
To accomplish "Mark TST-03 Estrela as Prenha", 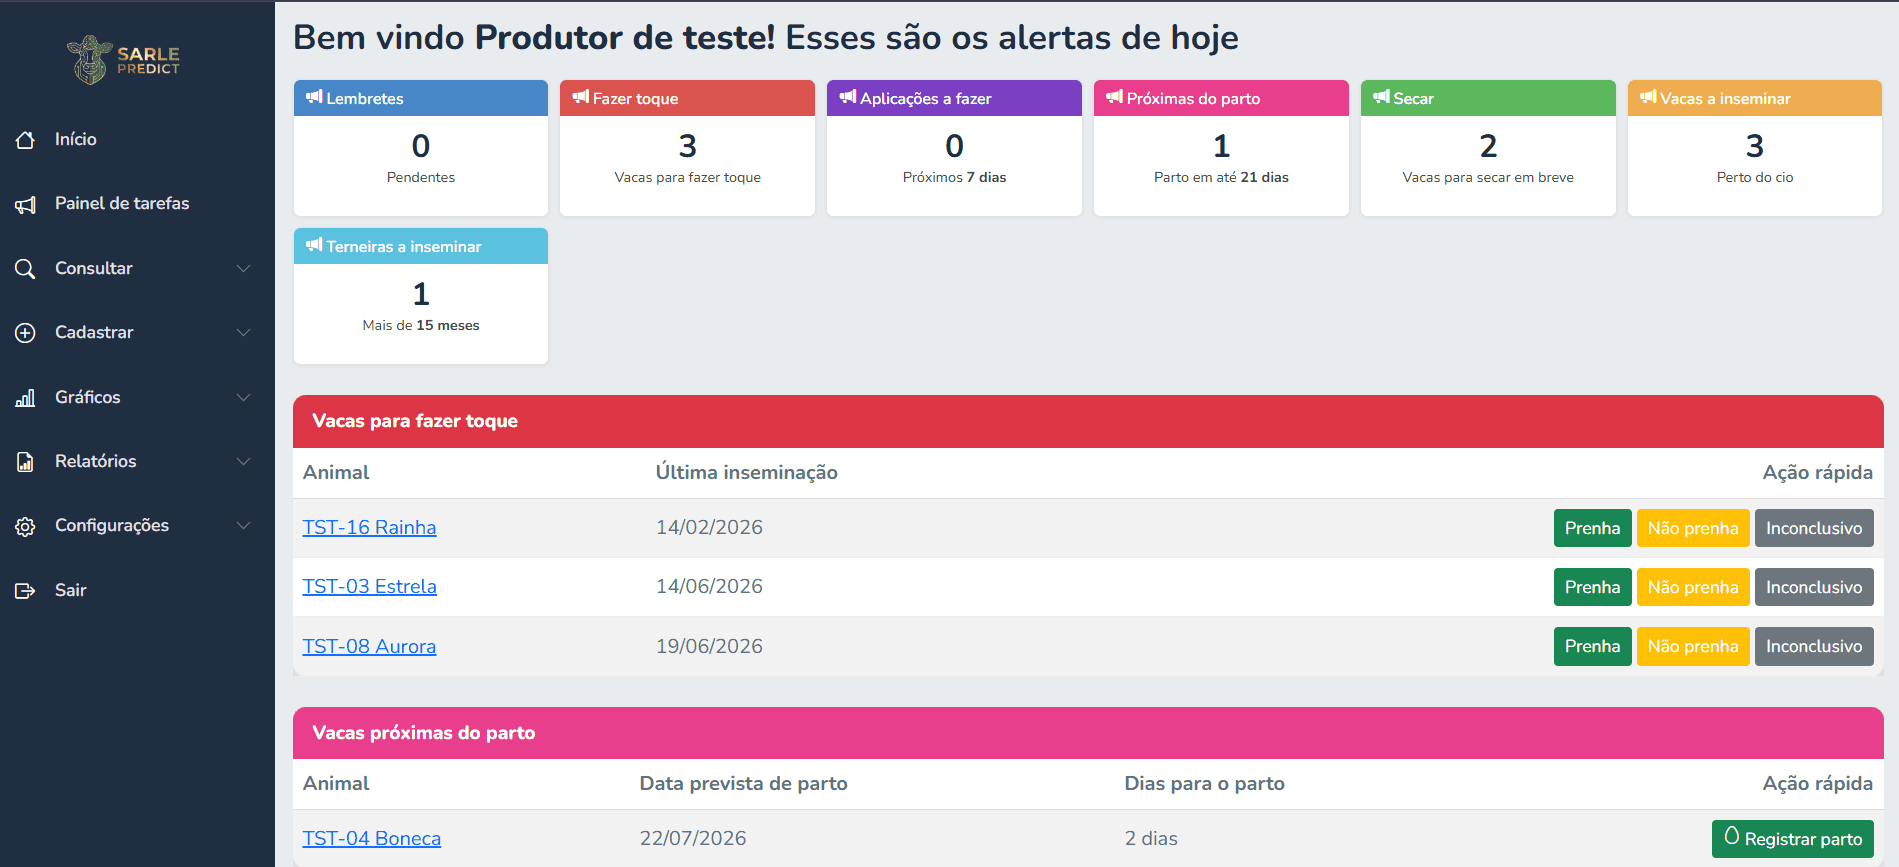I will pos(1592,587).
